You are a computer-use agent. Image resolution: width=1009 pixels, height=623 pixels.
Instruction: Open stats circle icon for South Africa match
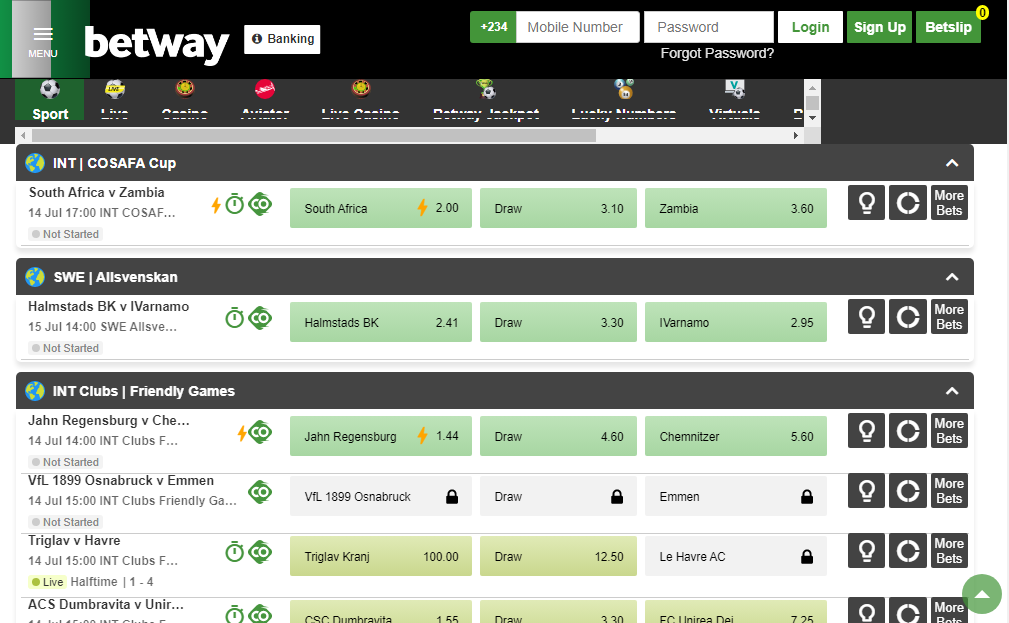[907, 203]
